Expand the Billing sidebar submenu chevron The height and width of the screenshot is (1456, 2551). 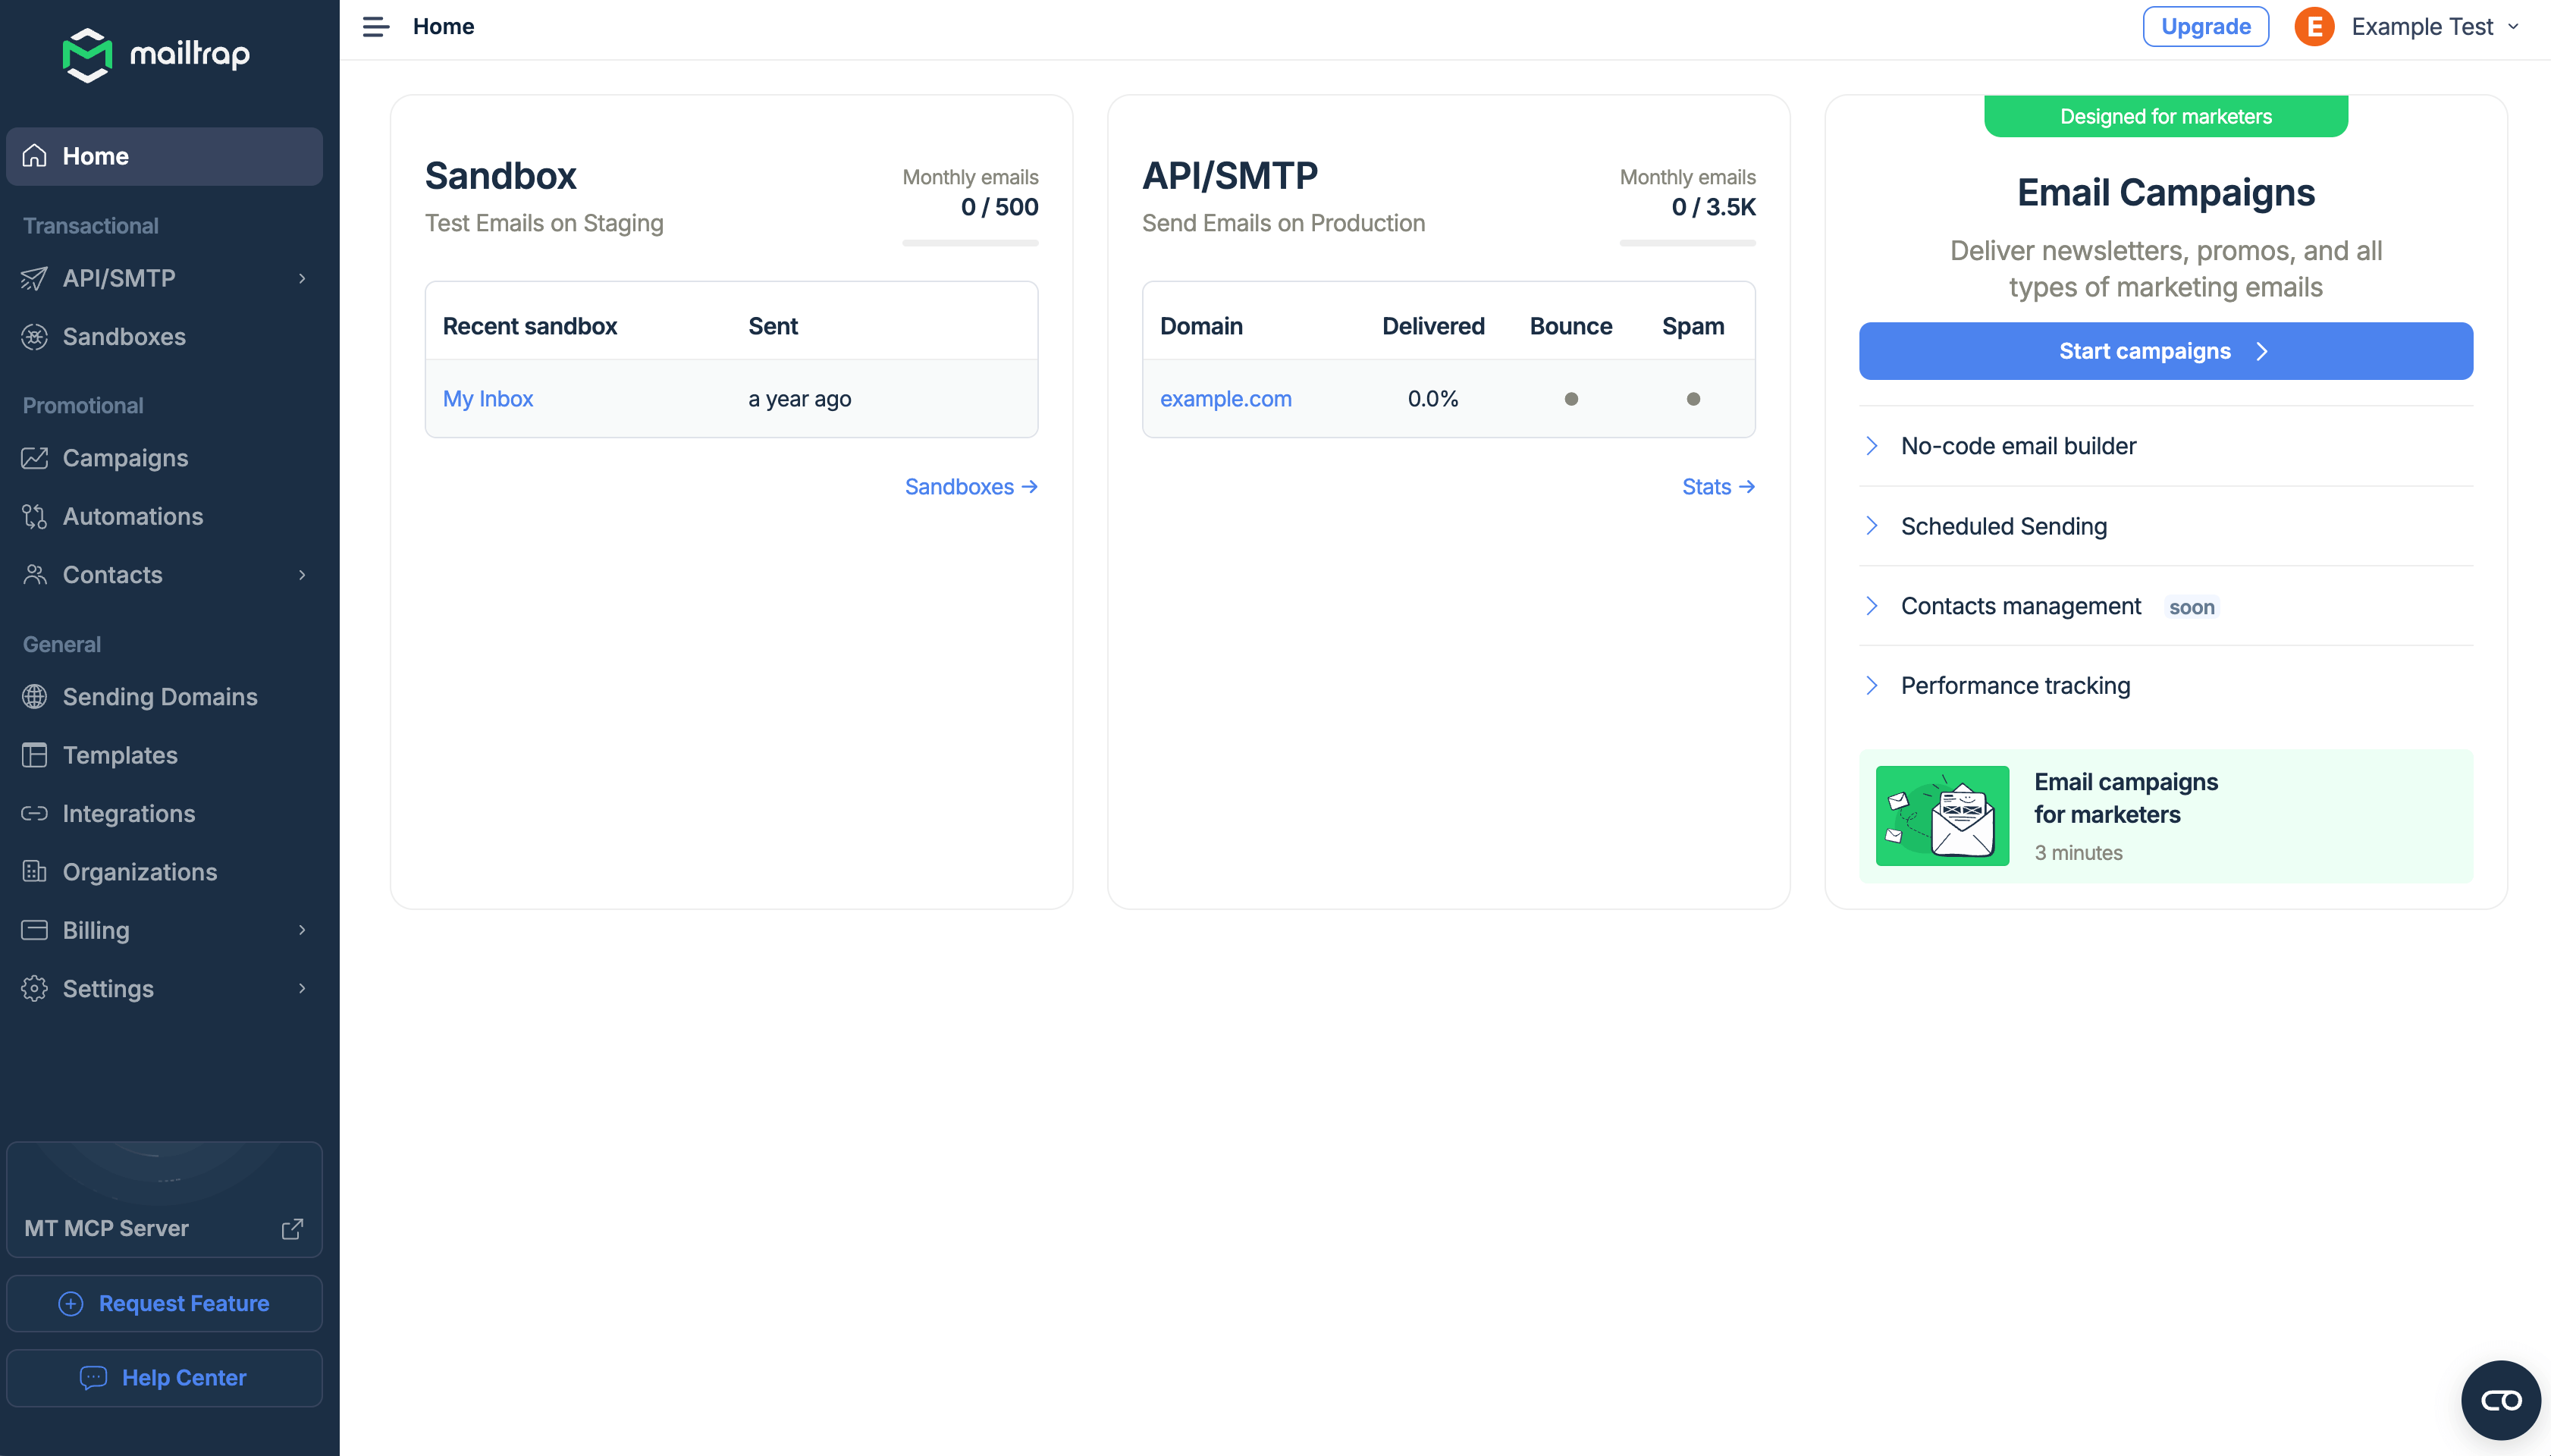(302, 930)
